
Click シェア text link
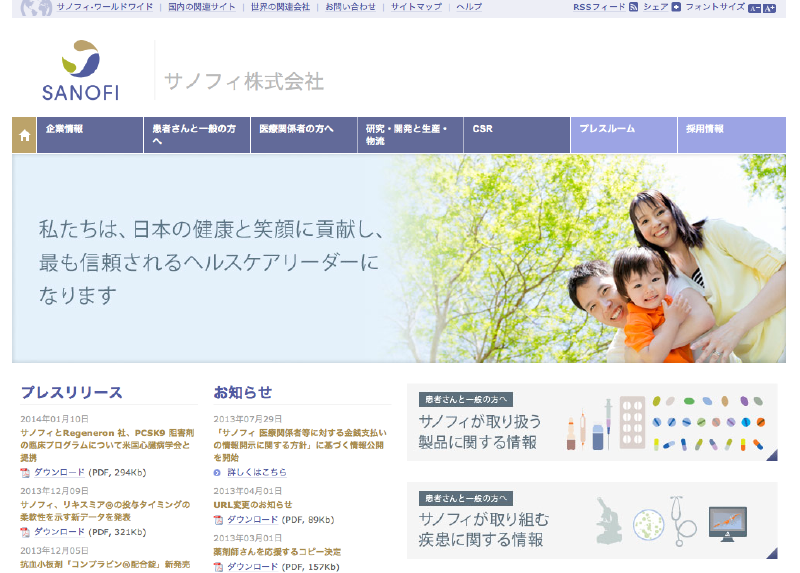point(656,7)
